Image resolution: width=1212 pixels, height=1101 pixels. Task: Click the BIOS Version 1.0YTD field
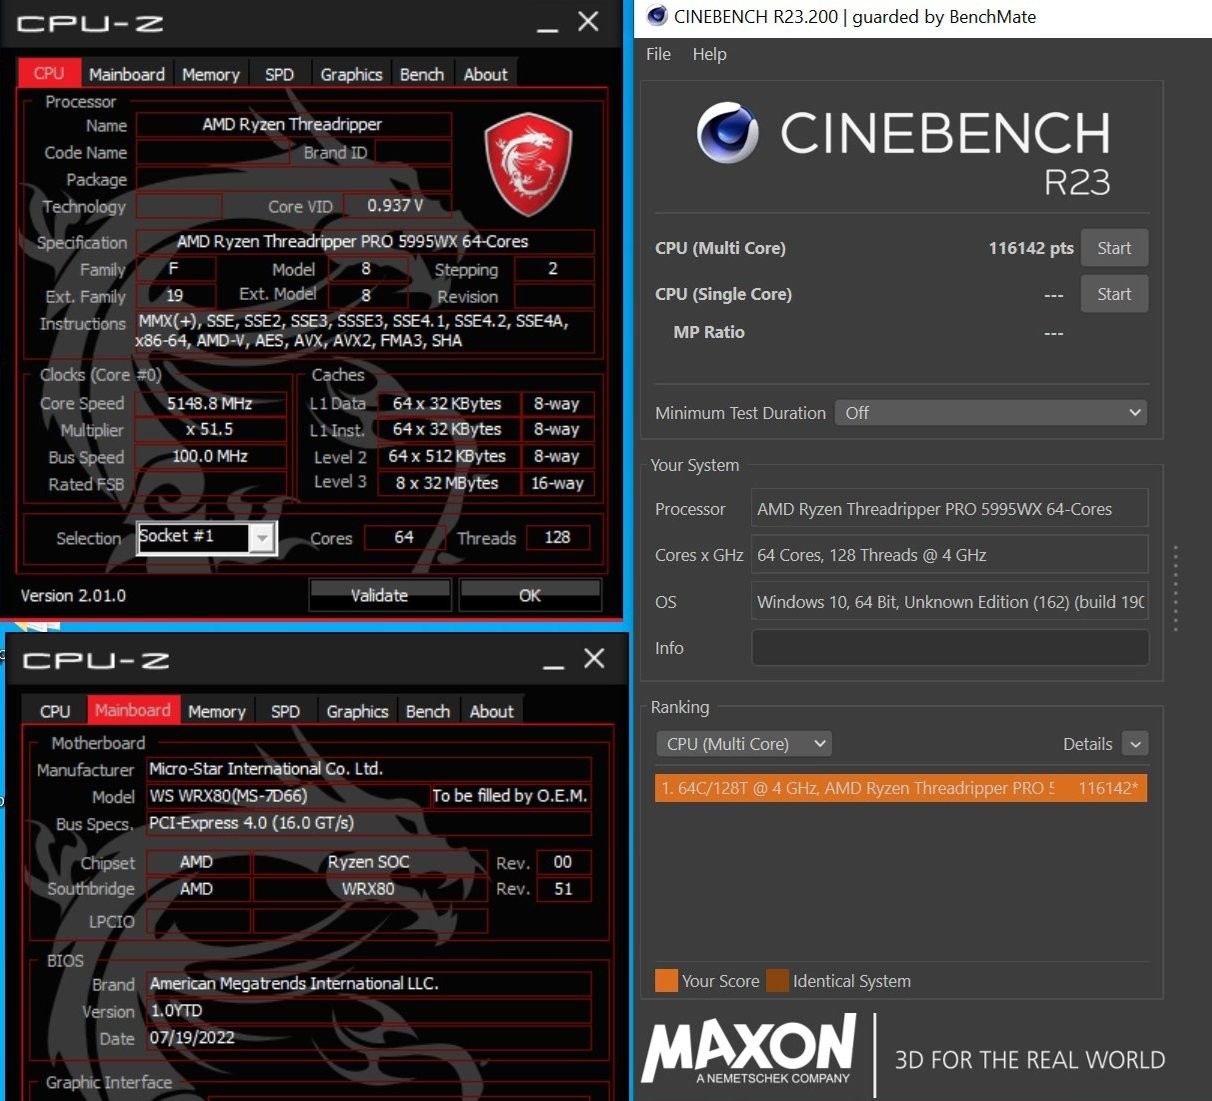[369, 1011]
